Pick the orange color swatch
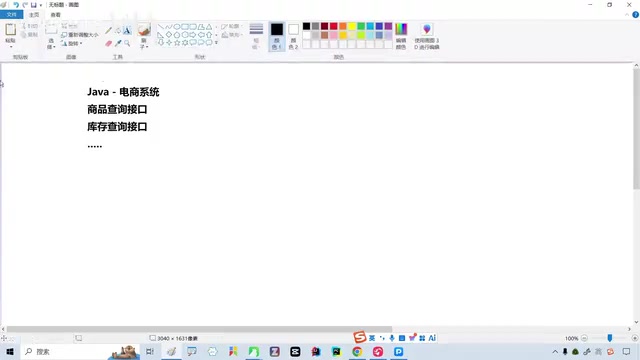The height and width of the screenshot is (360, 640). click(343, 26)
